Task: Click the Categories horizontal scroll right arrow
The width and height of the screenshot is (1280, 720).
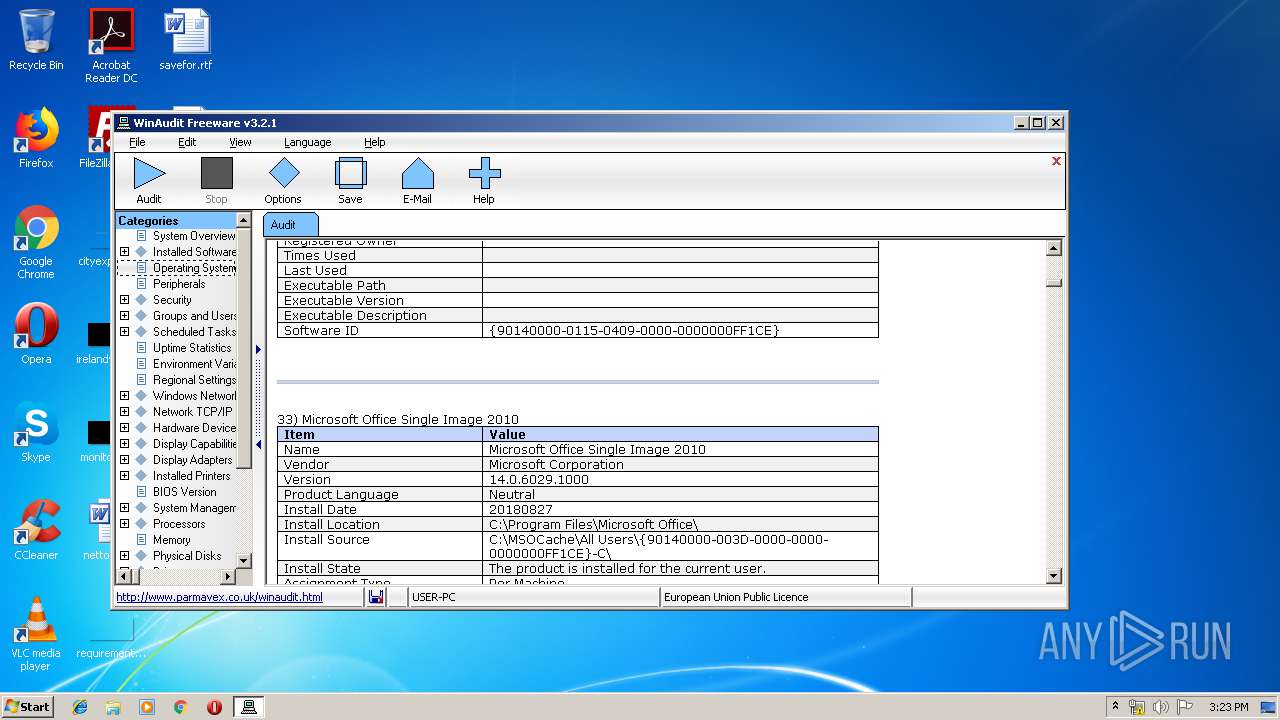Action: point(228,576)
